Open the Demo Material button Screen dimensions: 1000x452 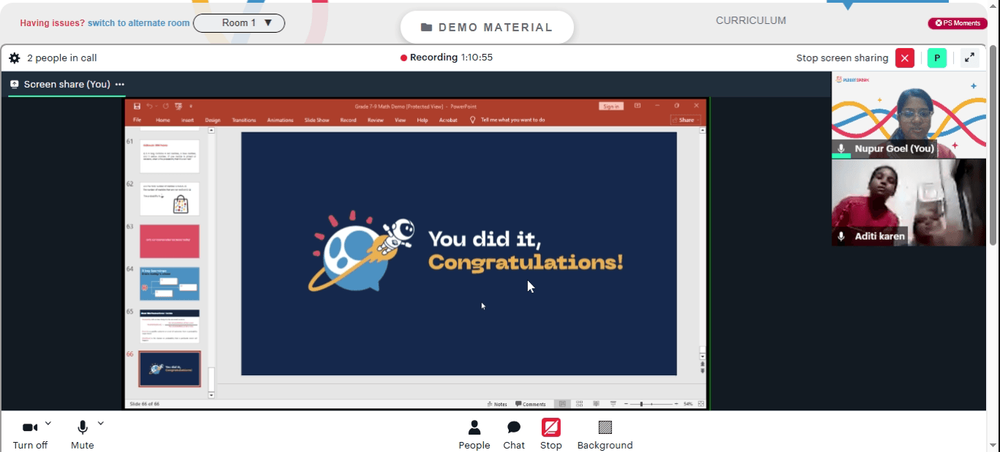coord(487,27)
